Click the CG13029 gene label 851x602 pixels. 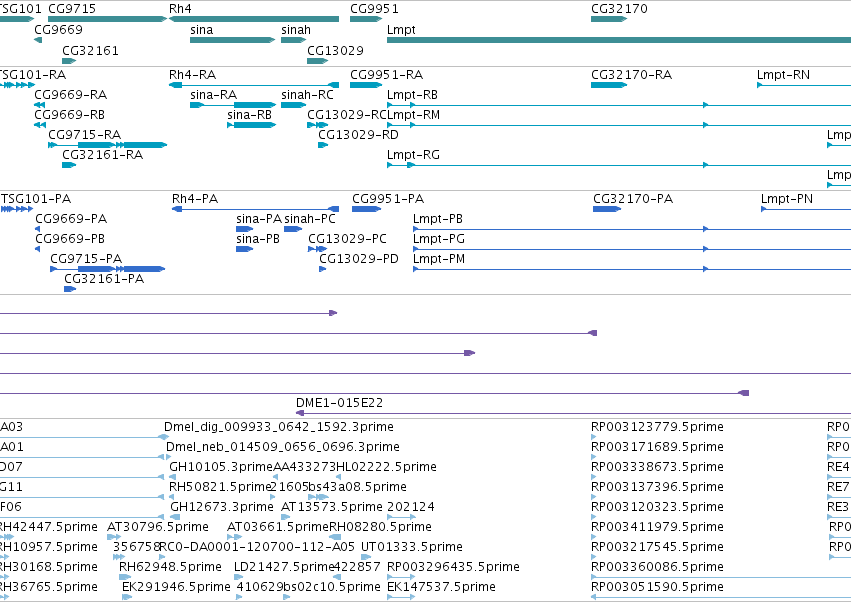point(335,50)
